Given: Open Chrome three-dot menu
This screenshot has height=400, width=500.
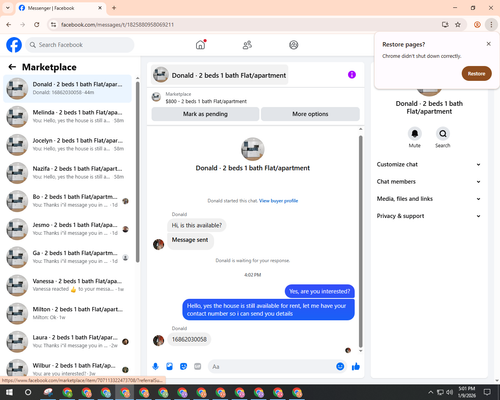Looking at the screenshot, I should click(x=491, y=25).
